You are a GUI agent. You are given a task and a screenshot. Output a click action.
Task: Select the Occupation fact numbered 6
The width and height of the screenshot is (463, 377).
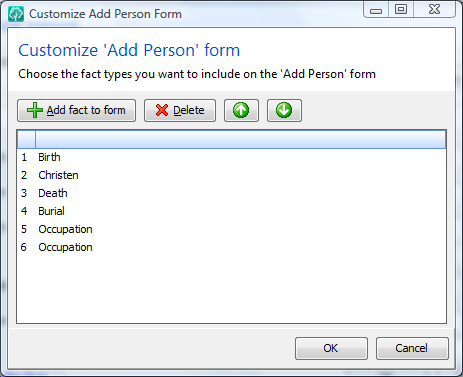point(231,247)
